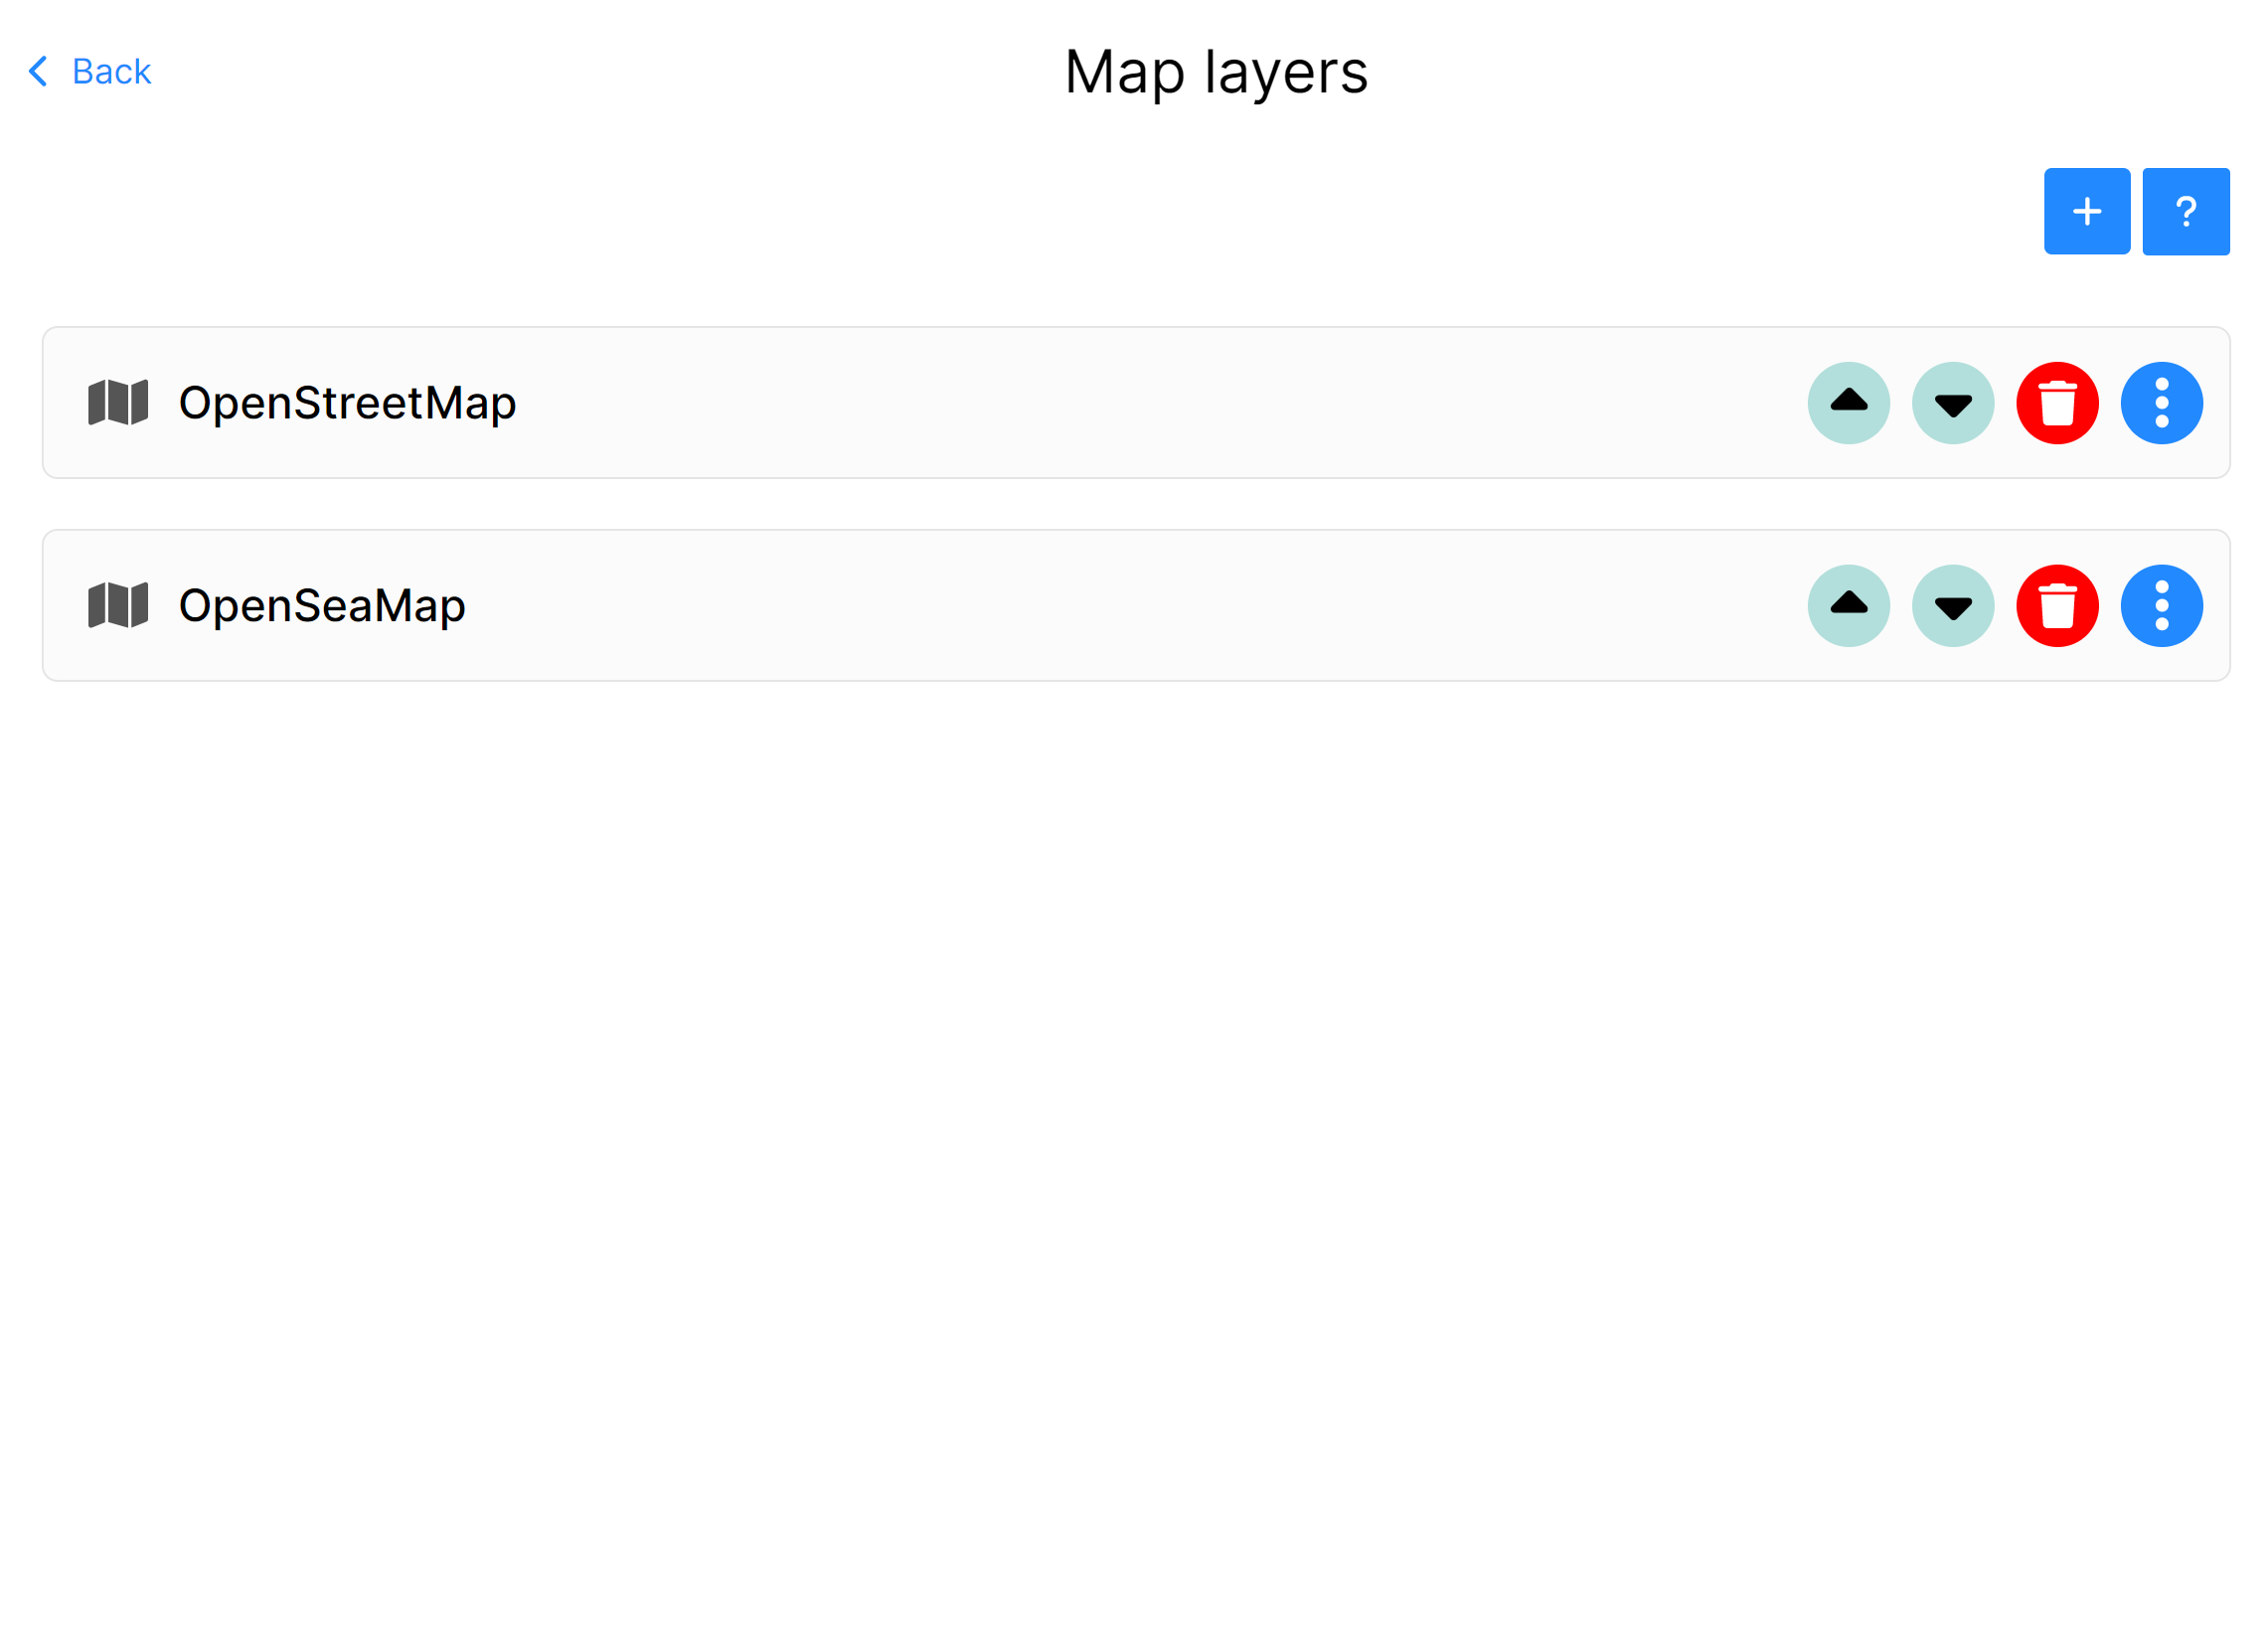Delete the OpenStreetMap layer
2268x1647 pixels.
pyautogui.click(x=2057, y=403)
